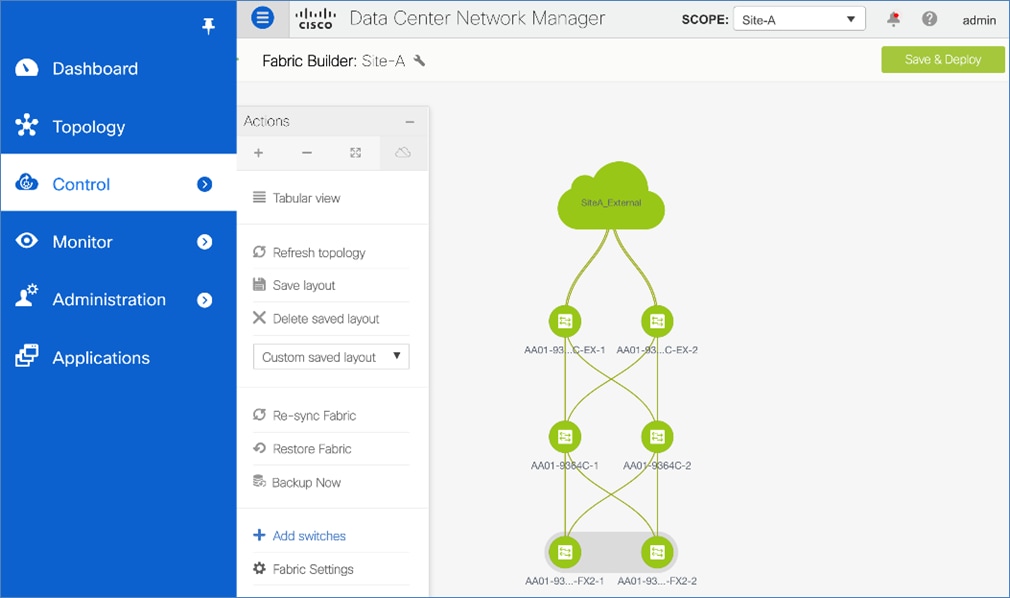Toggle the hamburger menu button
1010x598 pixels.
(262, 17)
